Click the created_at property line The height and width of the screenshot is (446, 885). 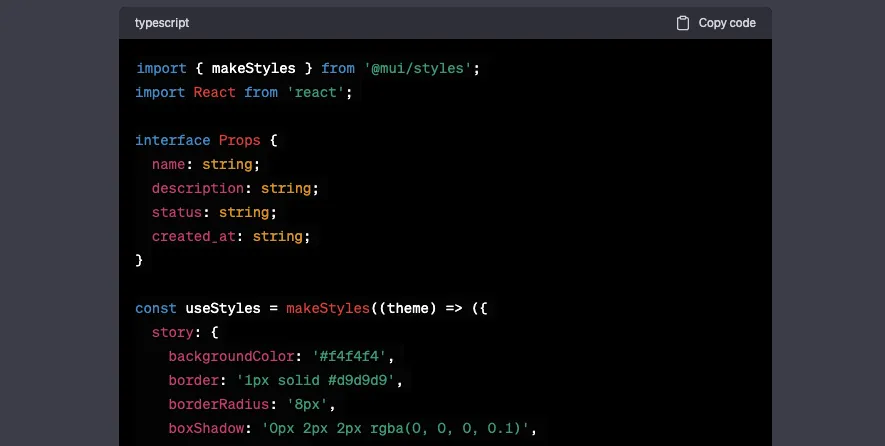231,236
